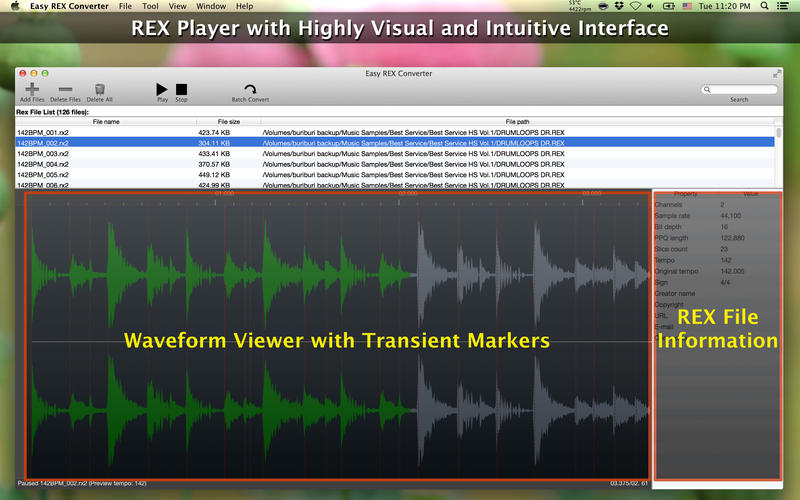Toggle fullscreen via window corner arrows icon

pos(777,73)
